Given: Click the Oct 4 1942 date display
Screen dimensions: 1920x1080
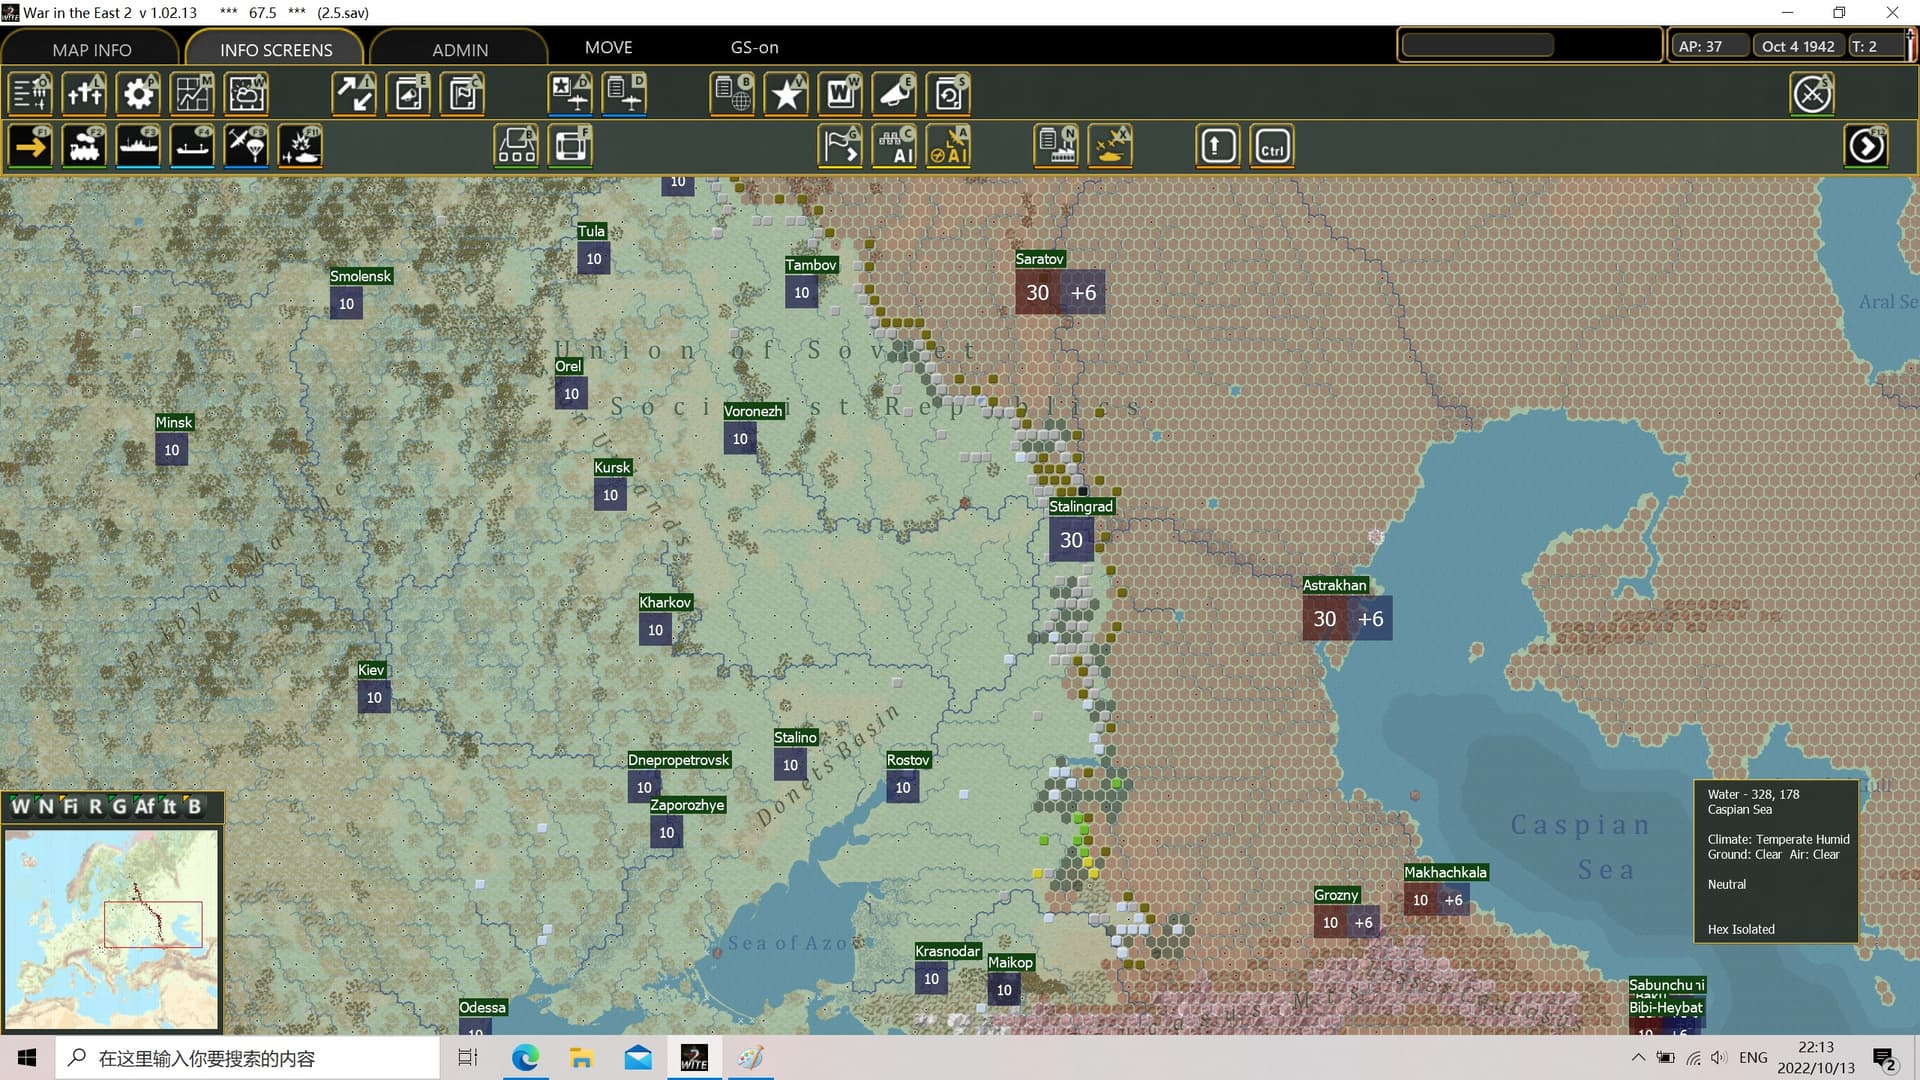Looking at the screenshot, I should point(1798,46).
